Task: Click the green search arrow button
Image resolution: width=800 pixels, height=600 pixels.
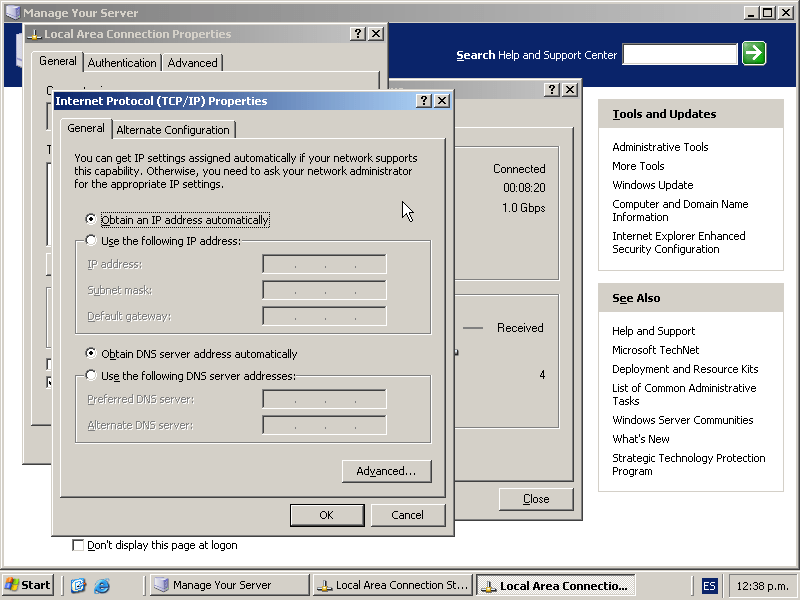Action: [x=754, y=54]
